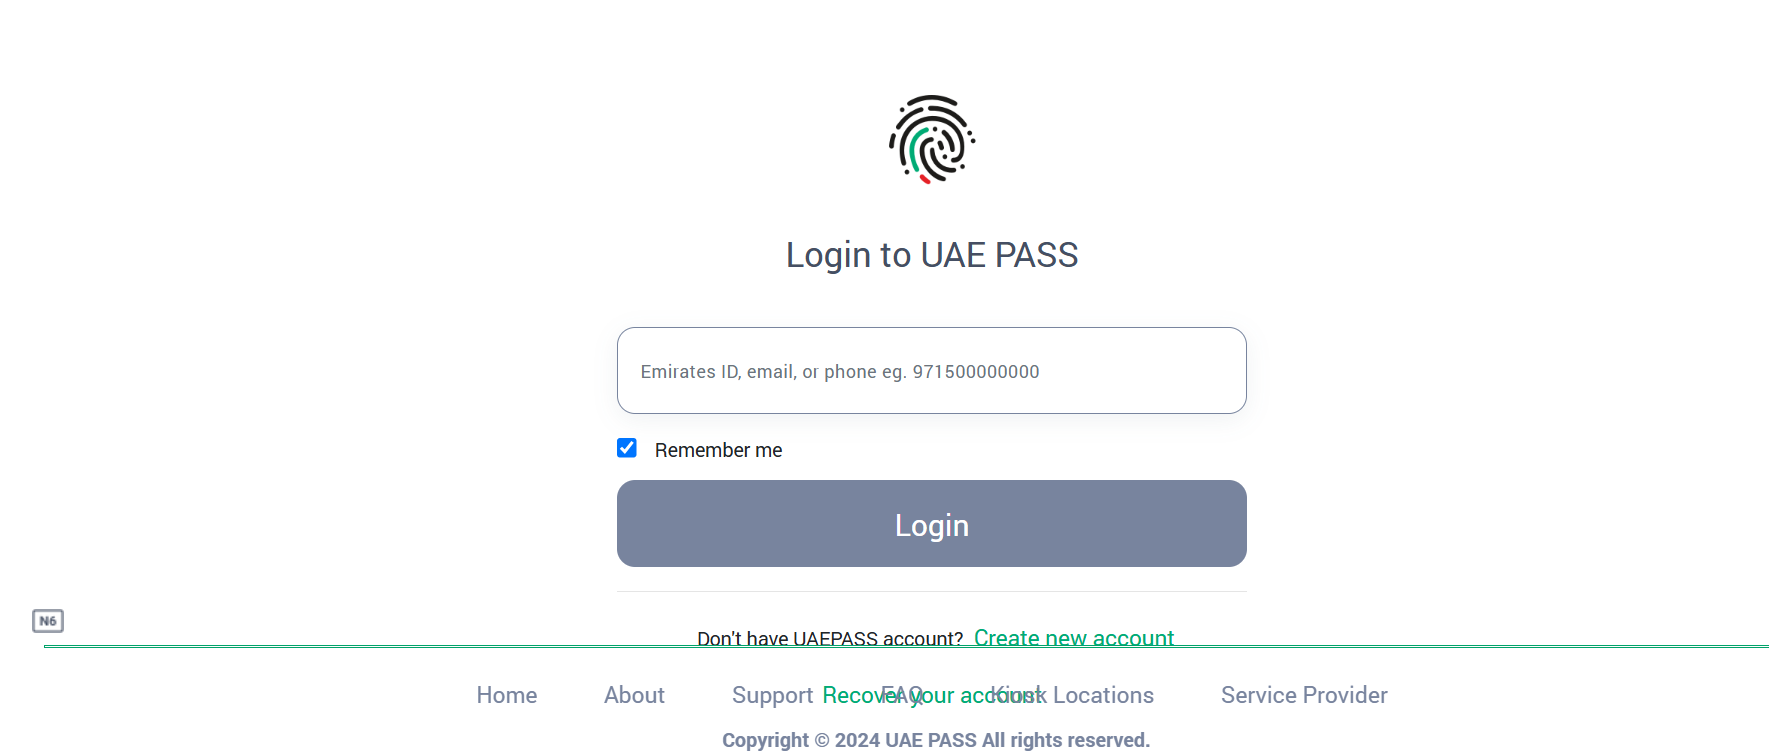1769x754 pixels.
Task: Uncheck the Remember me checkbox
Action: pyautogui.click(x=627, y=448)
